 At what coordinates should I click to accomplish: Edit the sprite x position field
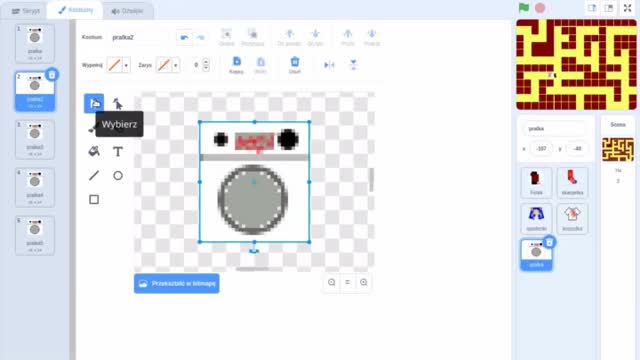tap(541, 149)
